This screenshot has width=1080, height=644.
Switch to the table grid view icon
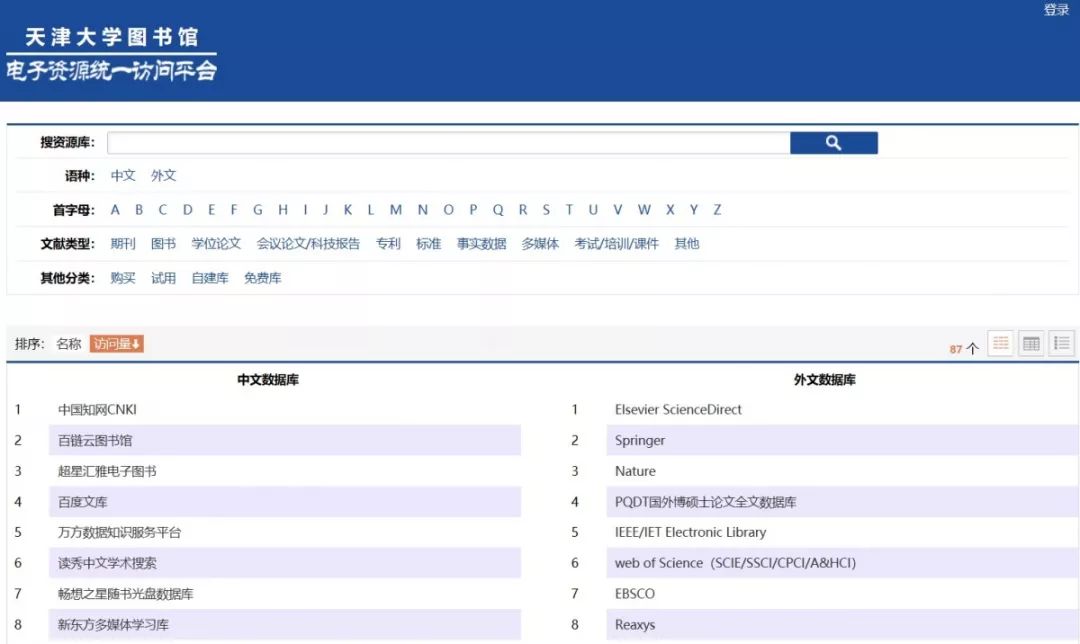click(x=1031, y=343)
